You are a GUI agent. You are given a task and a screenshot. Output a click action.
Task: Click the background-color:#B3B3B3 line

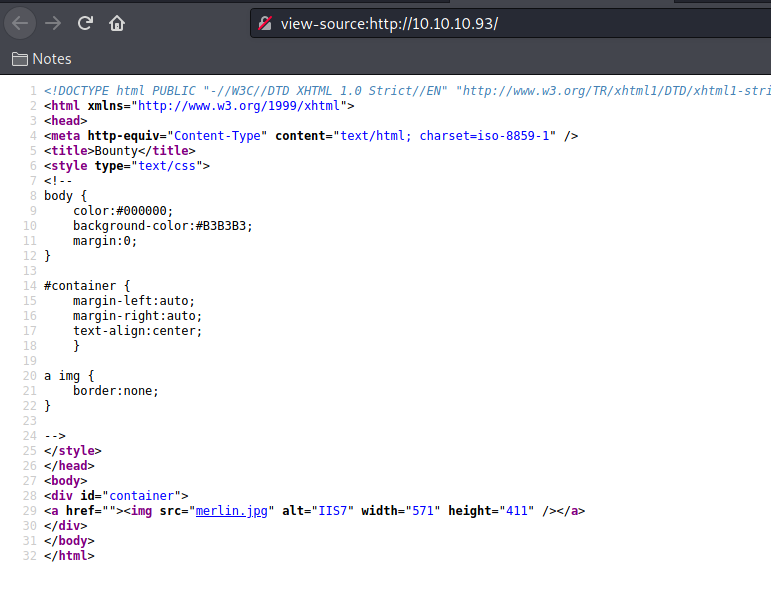pos(163,226)
